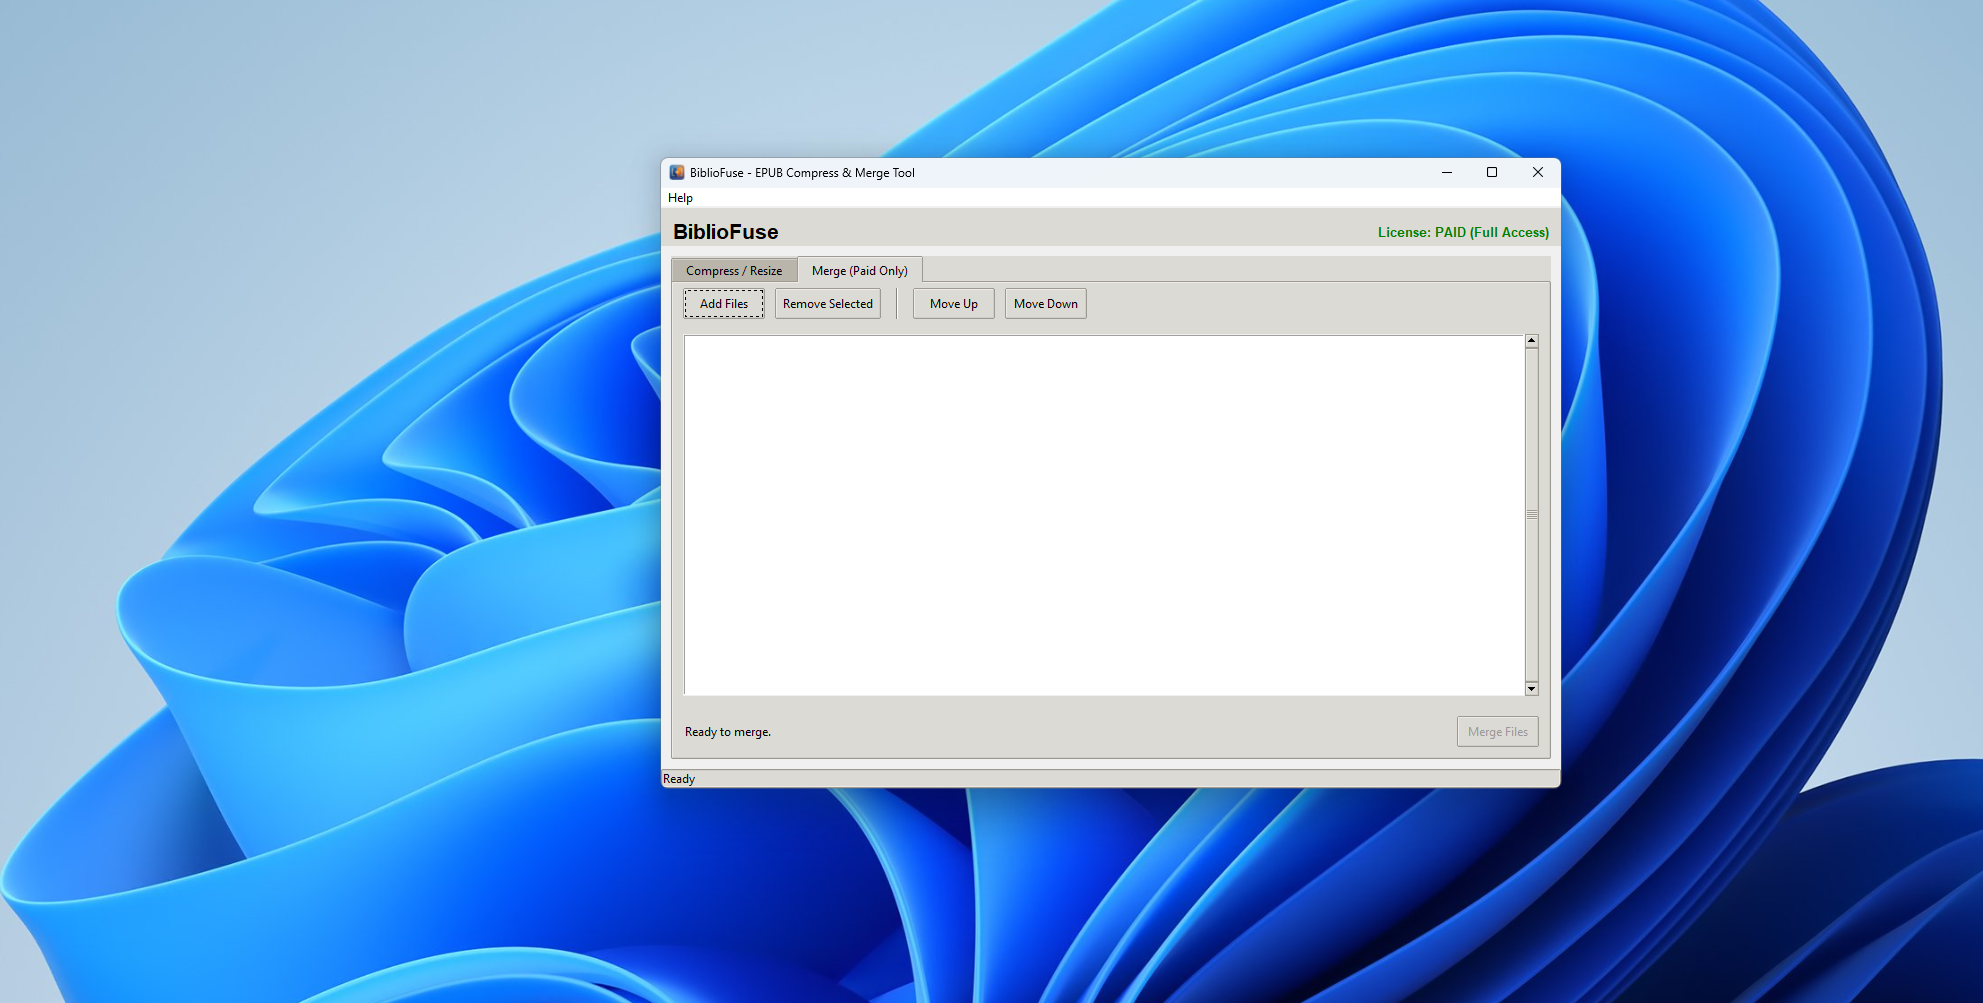The width and height of the screenshot is (1983, 1003).
Task: Open the Help menu
Action: [x=681, y=197]
